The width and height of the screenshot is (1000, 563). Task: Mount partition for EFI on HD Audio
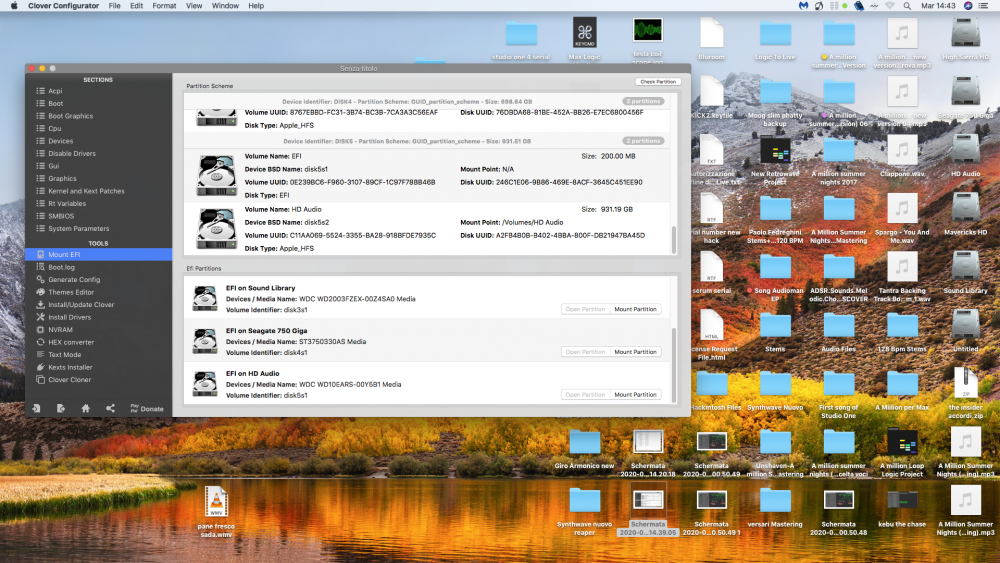635,395
